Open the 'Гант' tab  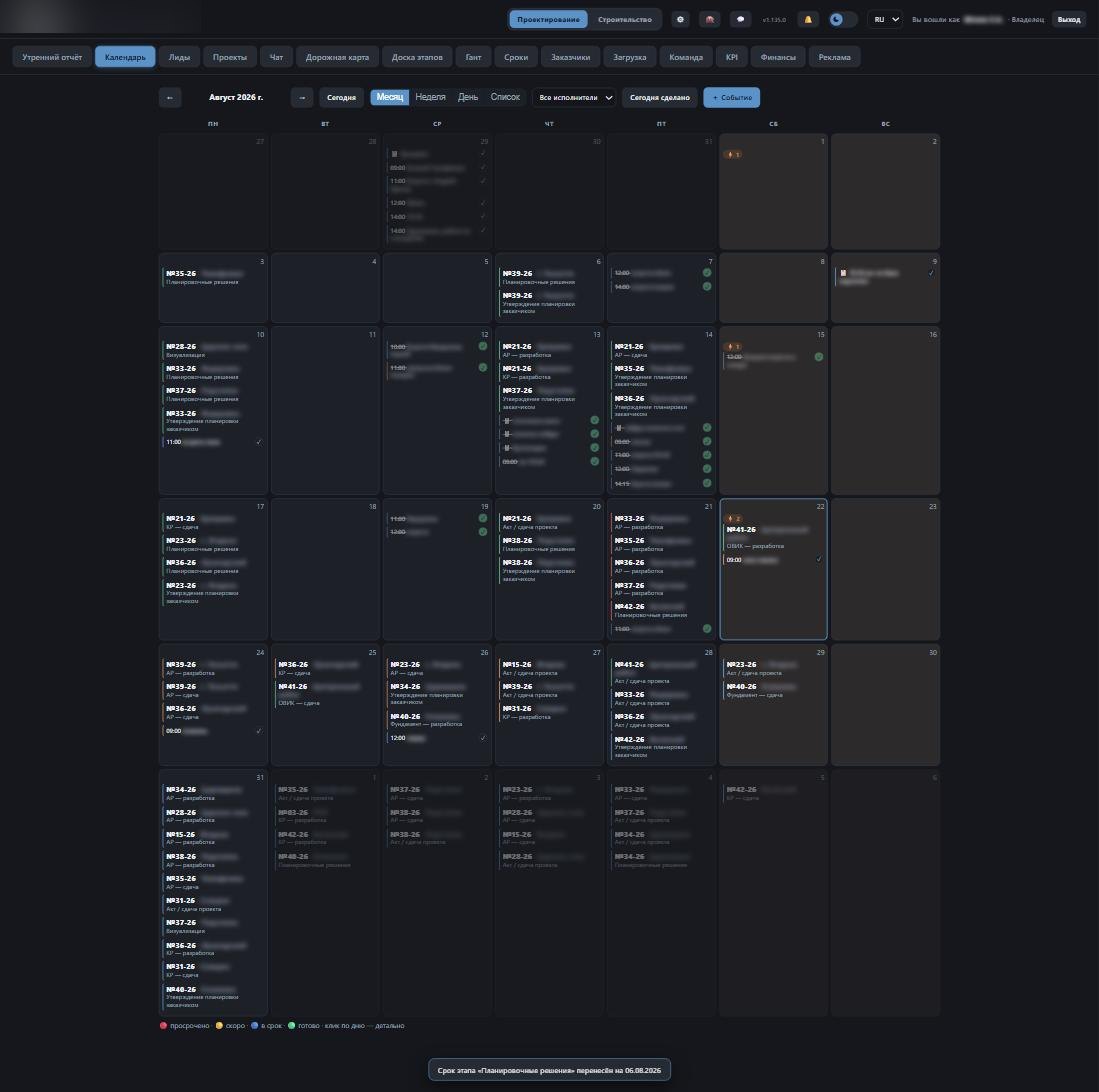click(x=473, y=57)
